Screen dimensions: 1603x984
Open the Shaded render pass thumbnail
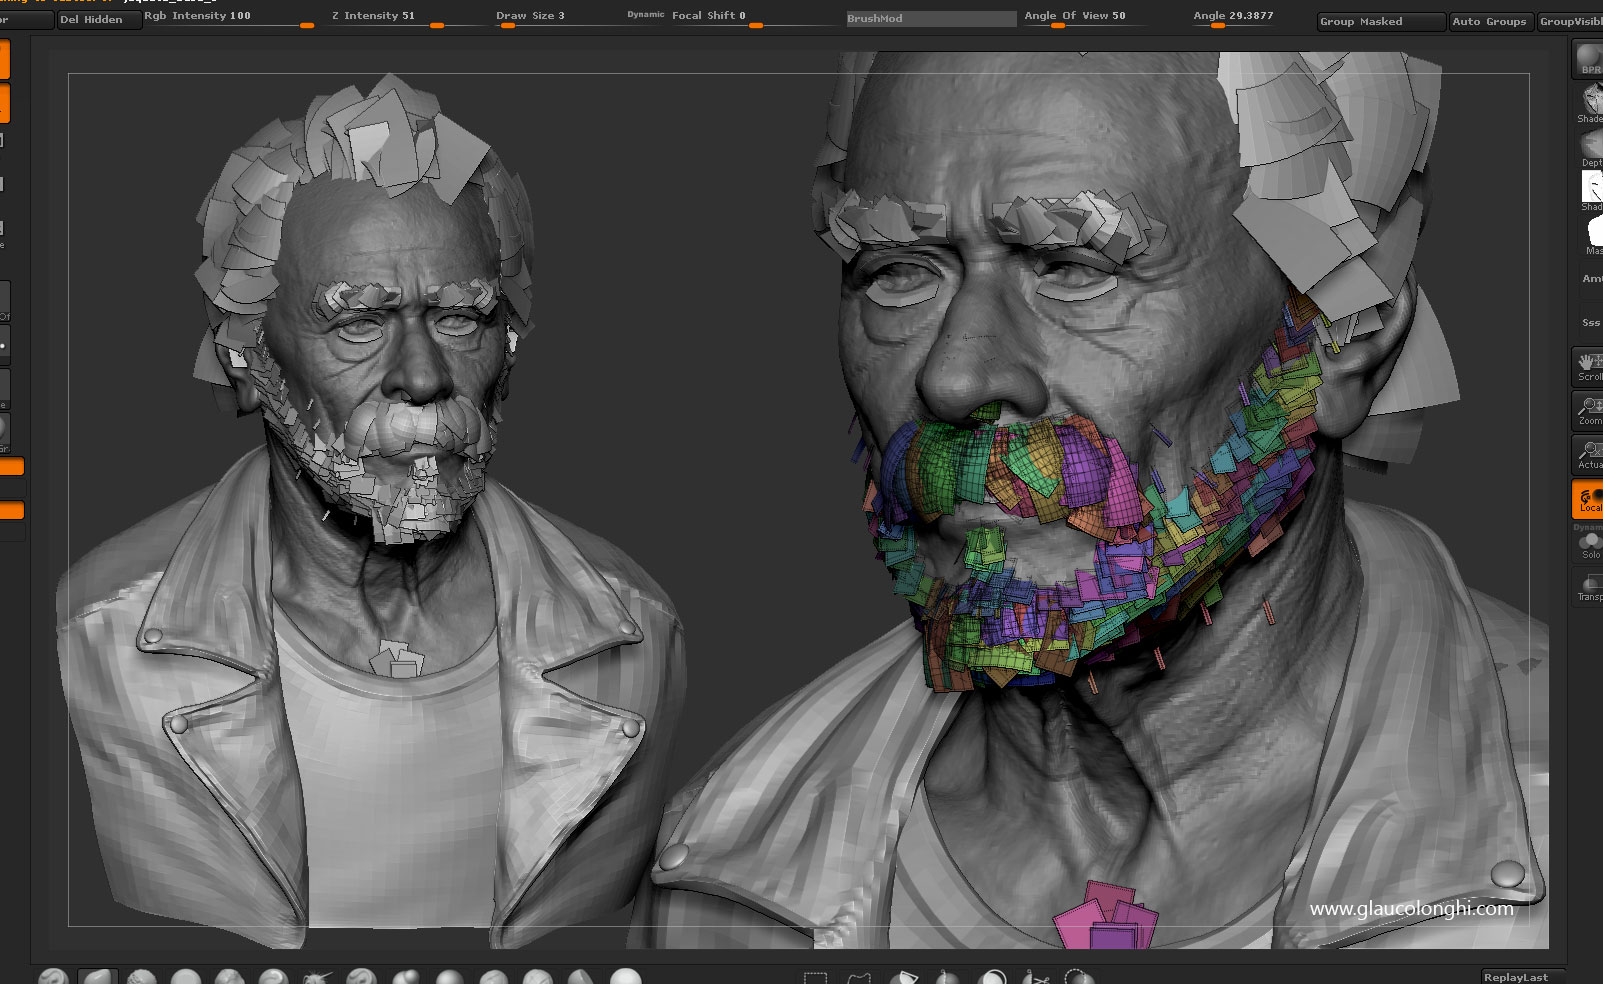click(x=1589, y=104)
